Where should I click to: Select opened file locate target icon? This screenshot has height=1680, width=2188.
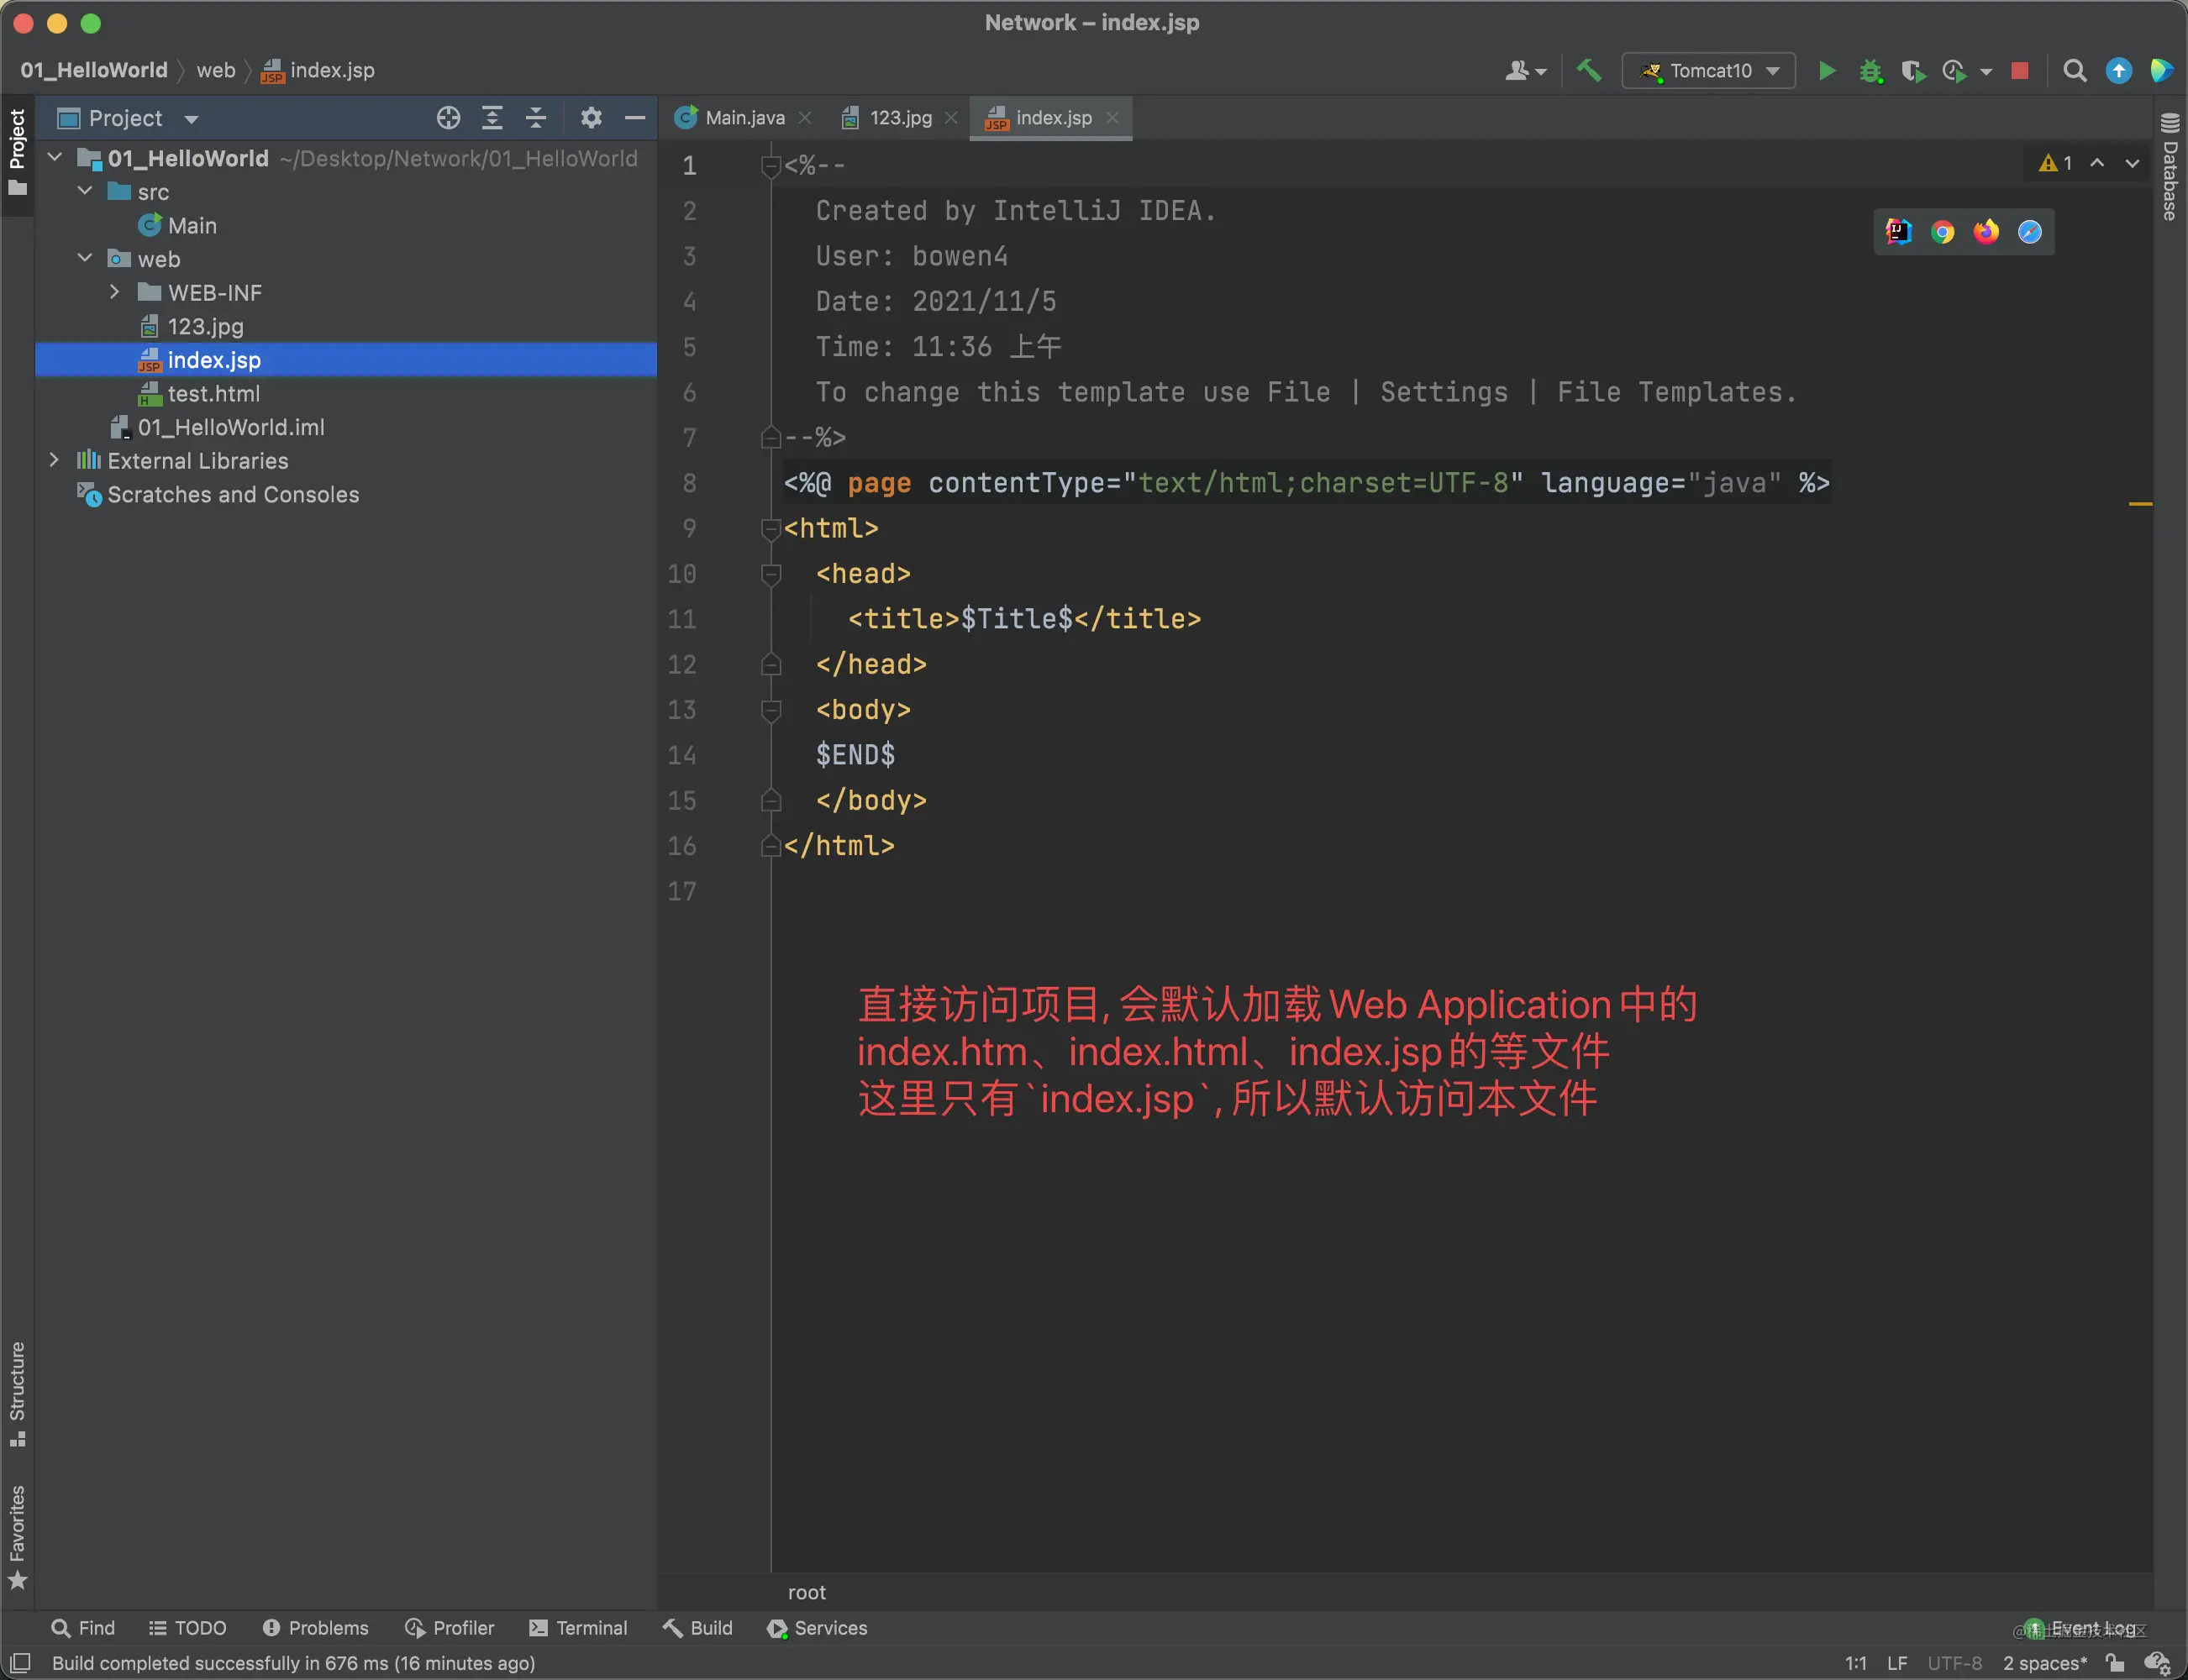click(448, 118)
